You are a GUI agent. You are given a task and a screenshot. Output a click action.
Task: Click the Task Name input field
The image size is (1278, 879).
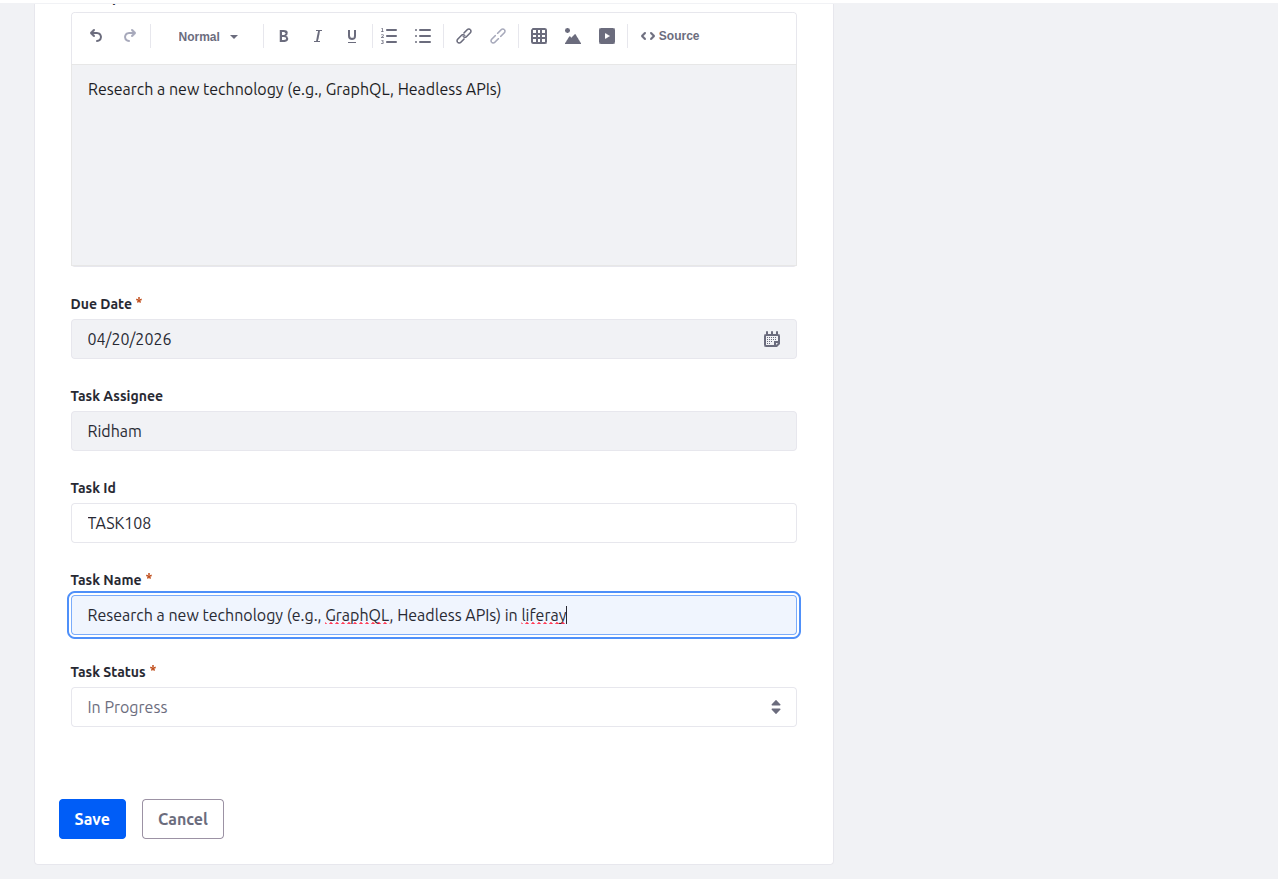tap(434, 615)
